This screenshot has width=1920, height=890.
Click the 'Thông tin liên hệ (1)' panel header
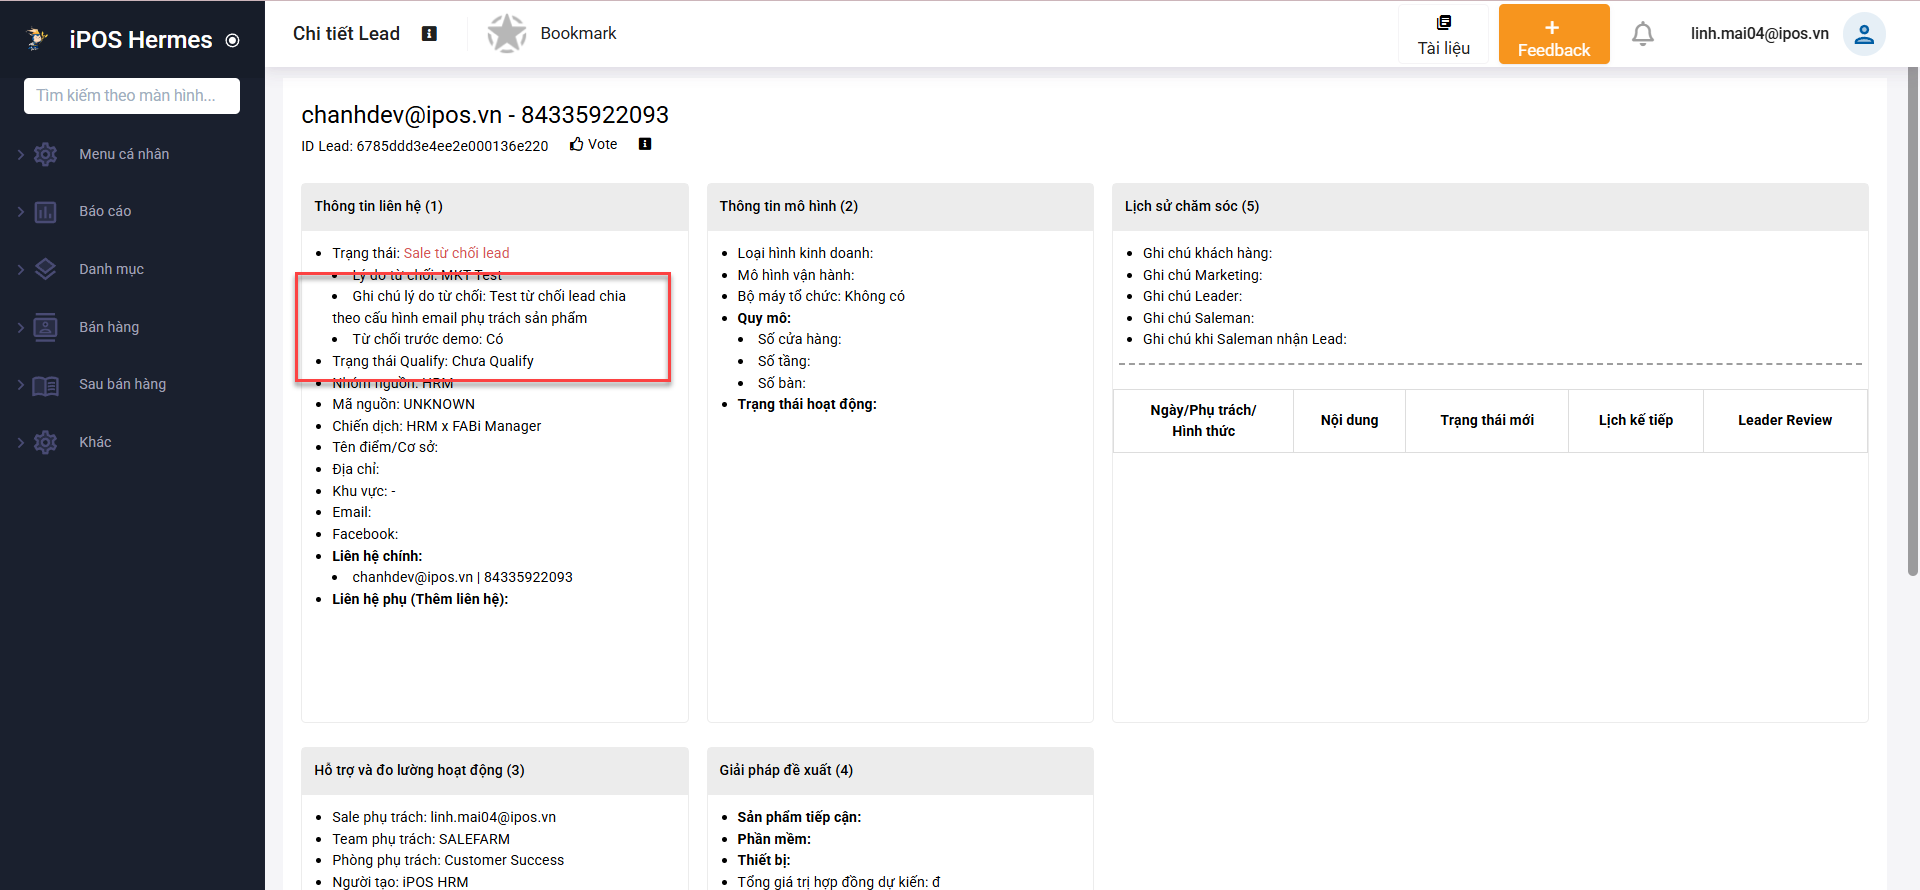click(495, 206)
